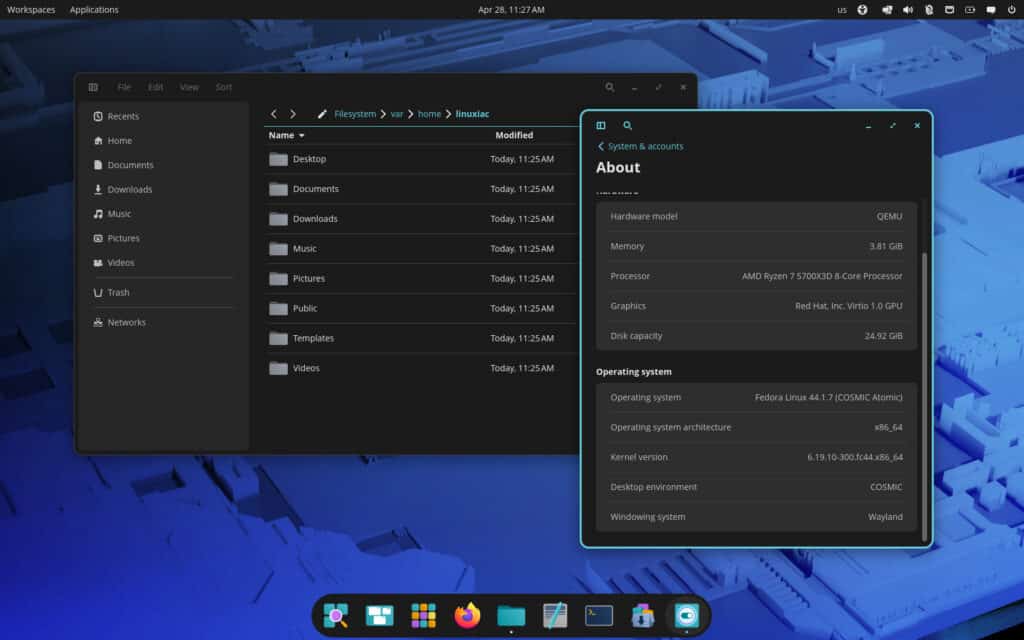1024x640 pixels.
Task: Navigate to home via the breadcrumb
Action: pos(429,114)
